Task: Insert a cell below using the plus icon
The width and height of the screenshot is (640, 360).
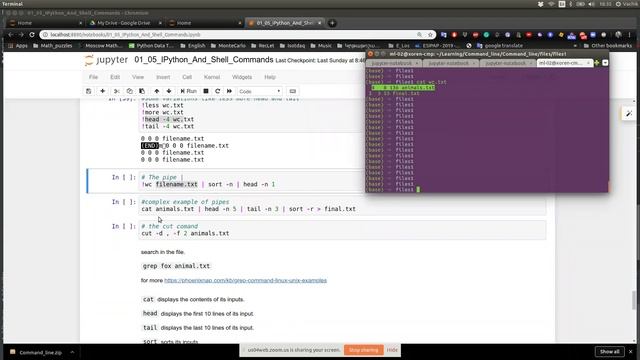Action: 102,91
